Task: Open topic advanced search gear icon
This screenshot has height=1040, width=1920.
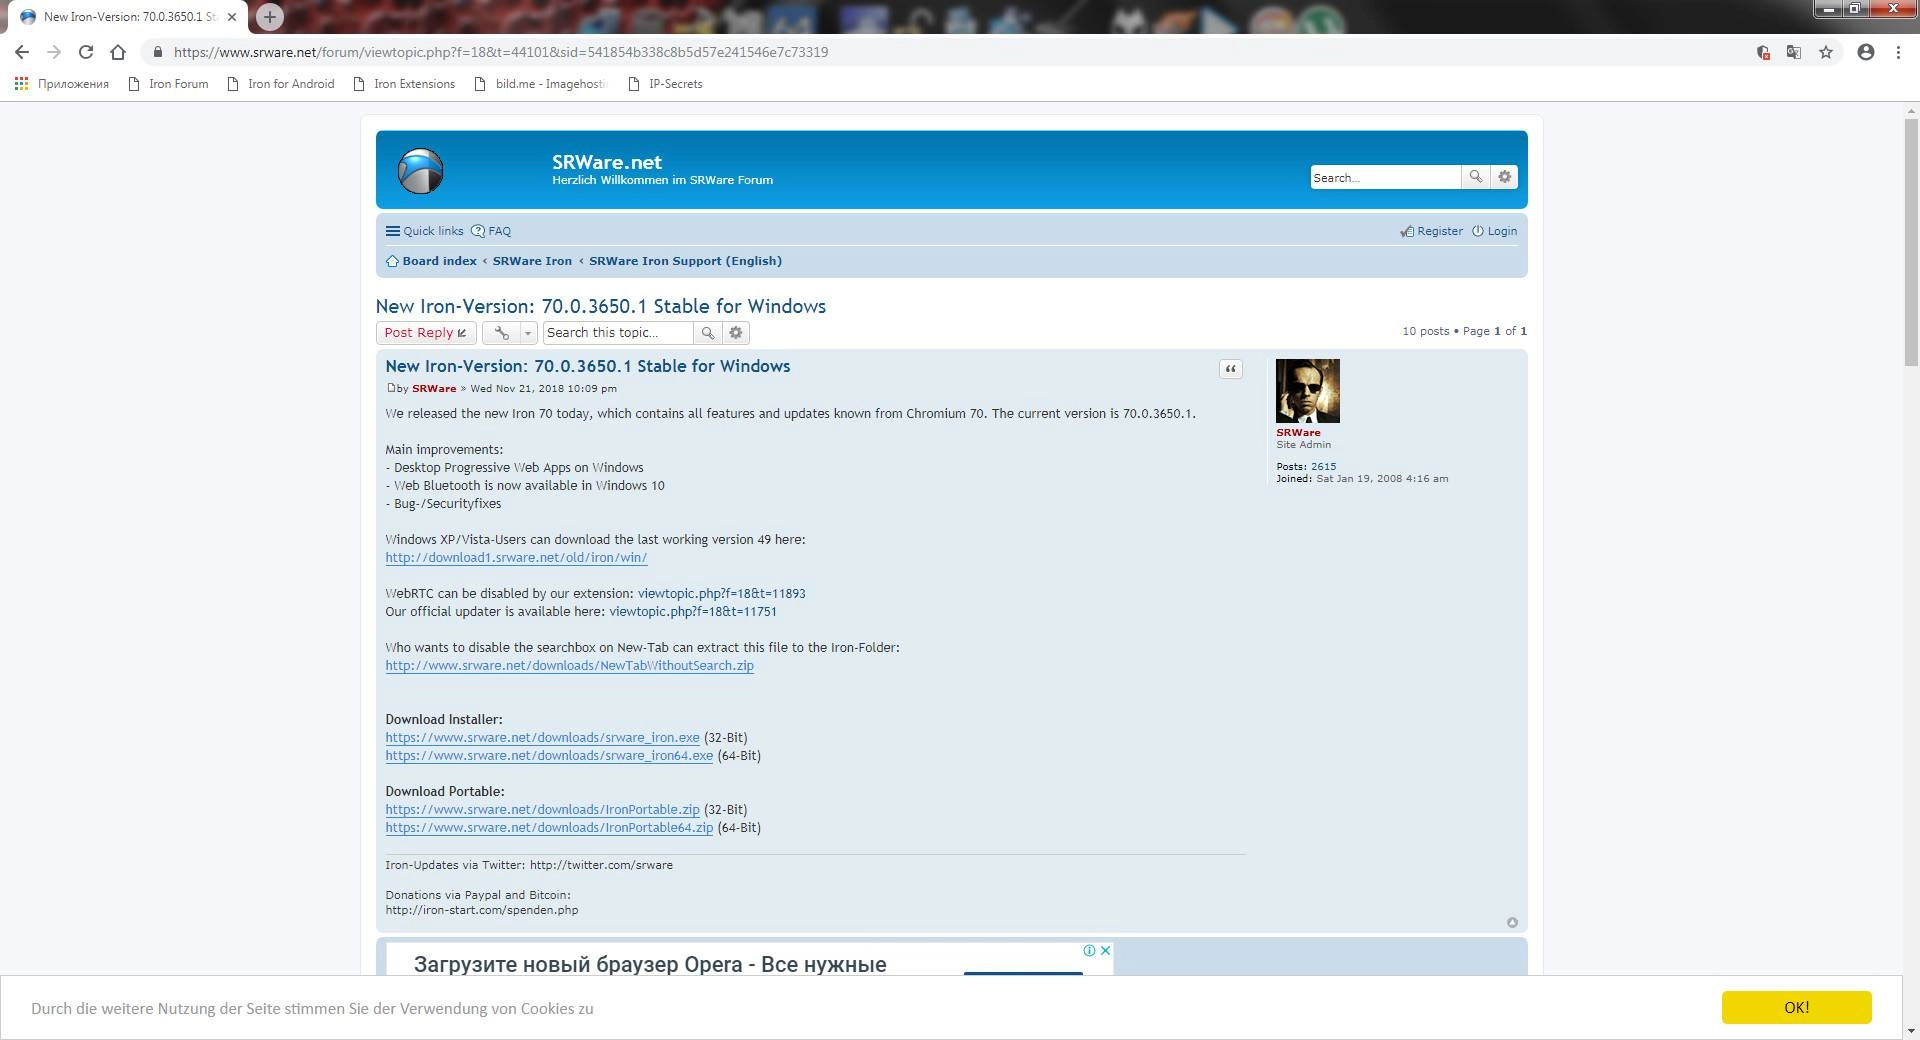Action: tap(736, 333)
